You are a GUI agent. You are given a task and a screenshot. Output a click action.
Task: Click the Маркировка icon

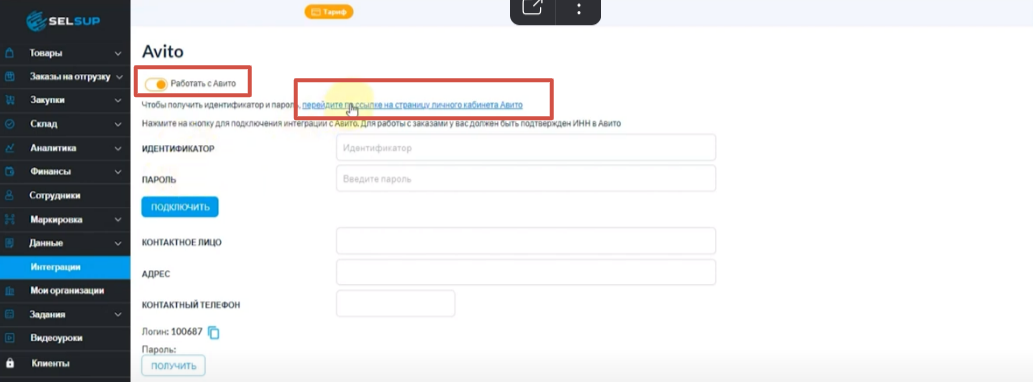click(9, 219)
